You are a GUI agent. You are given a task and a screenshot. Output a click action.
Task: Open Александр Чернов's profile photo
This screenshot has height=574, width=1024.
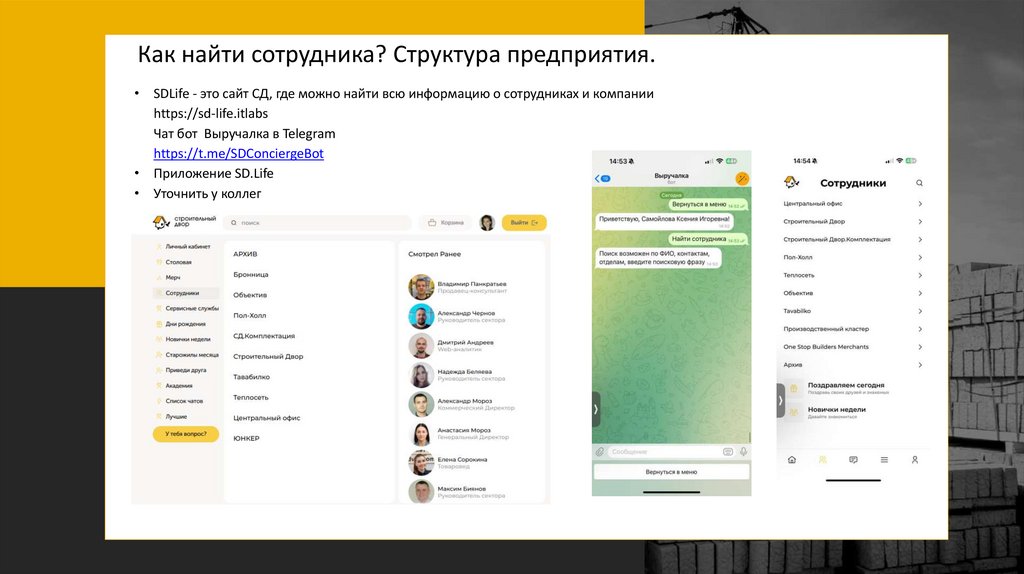tap(421, 316)
